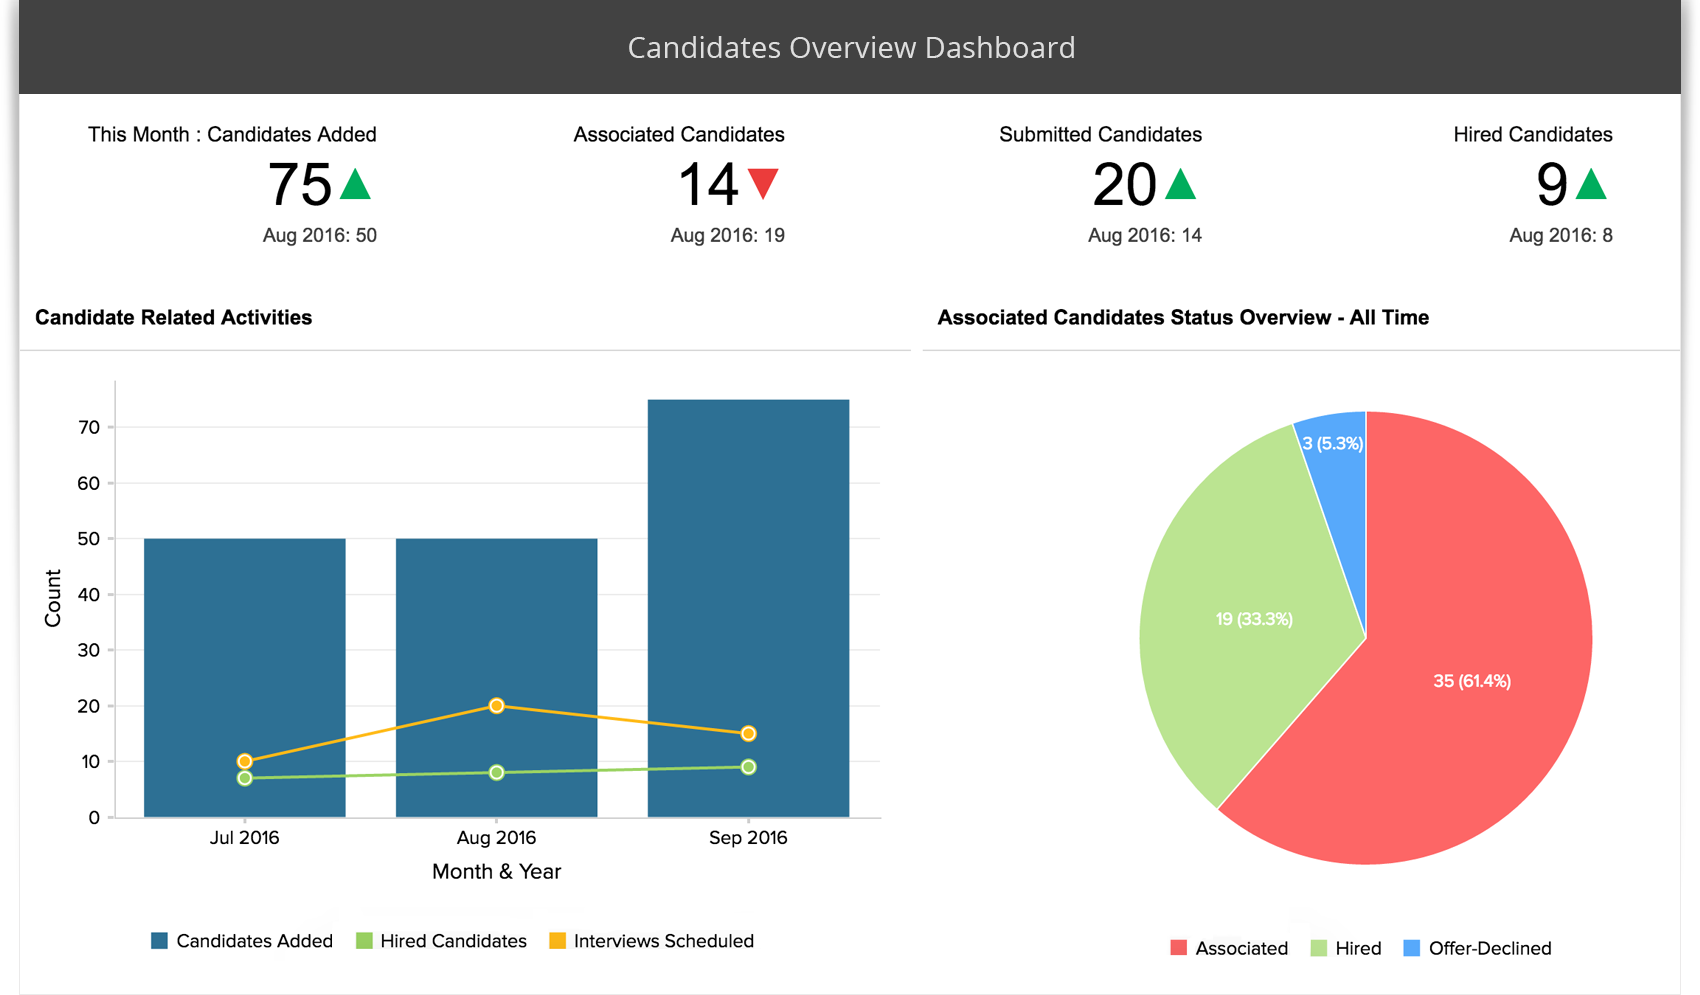Image resolution: width=1700 pixels, height=995 pixels.
Task: Click the 'Offer-Declined' legend text
Action: click(x=1490, y=948)
